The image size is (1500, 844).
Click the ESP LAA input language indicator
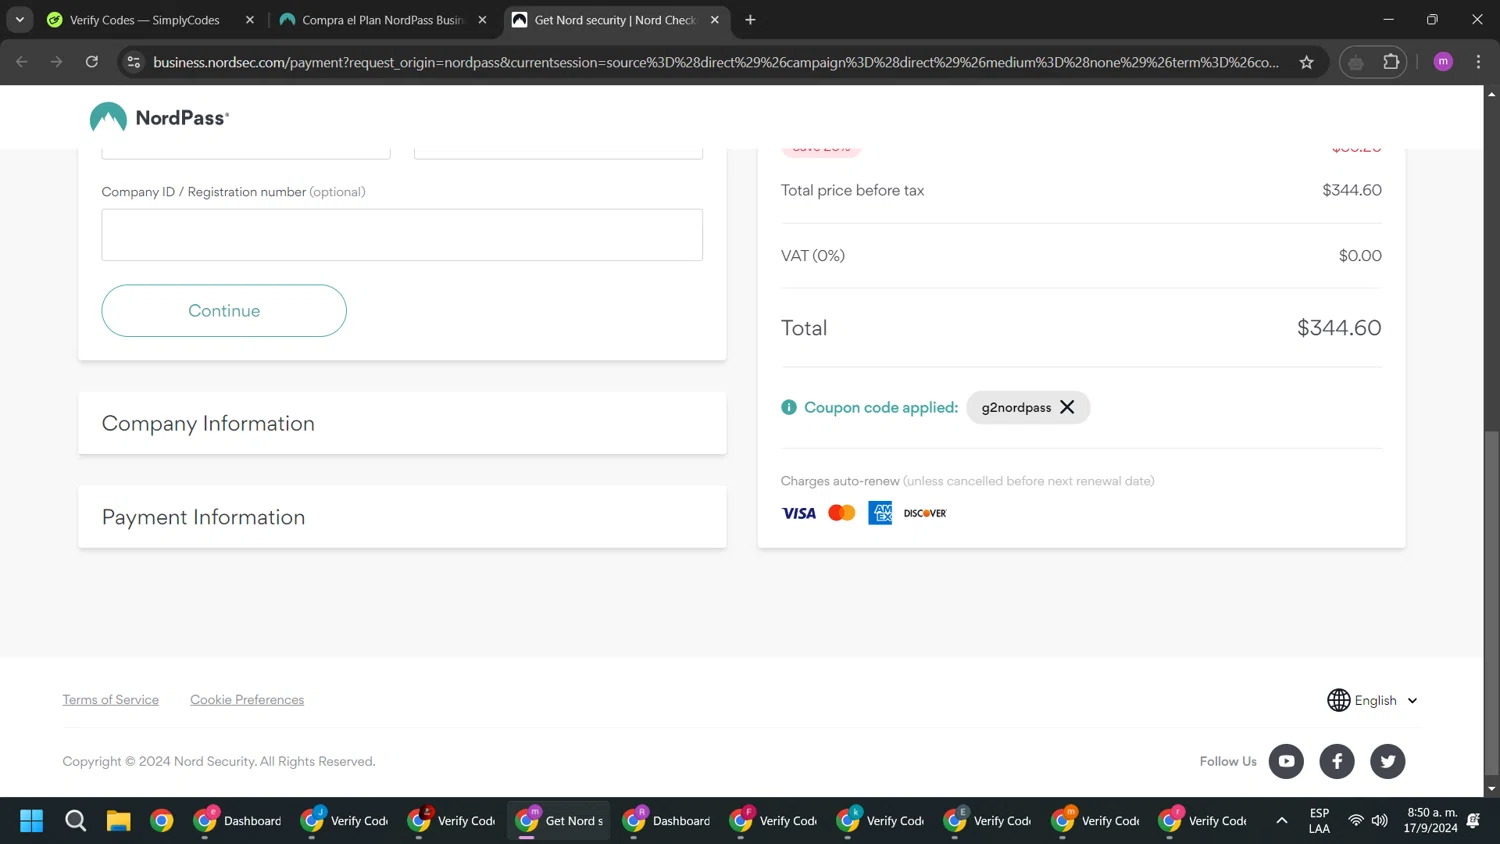pyautogui.click(x=1319, y=821)
